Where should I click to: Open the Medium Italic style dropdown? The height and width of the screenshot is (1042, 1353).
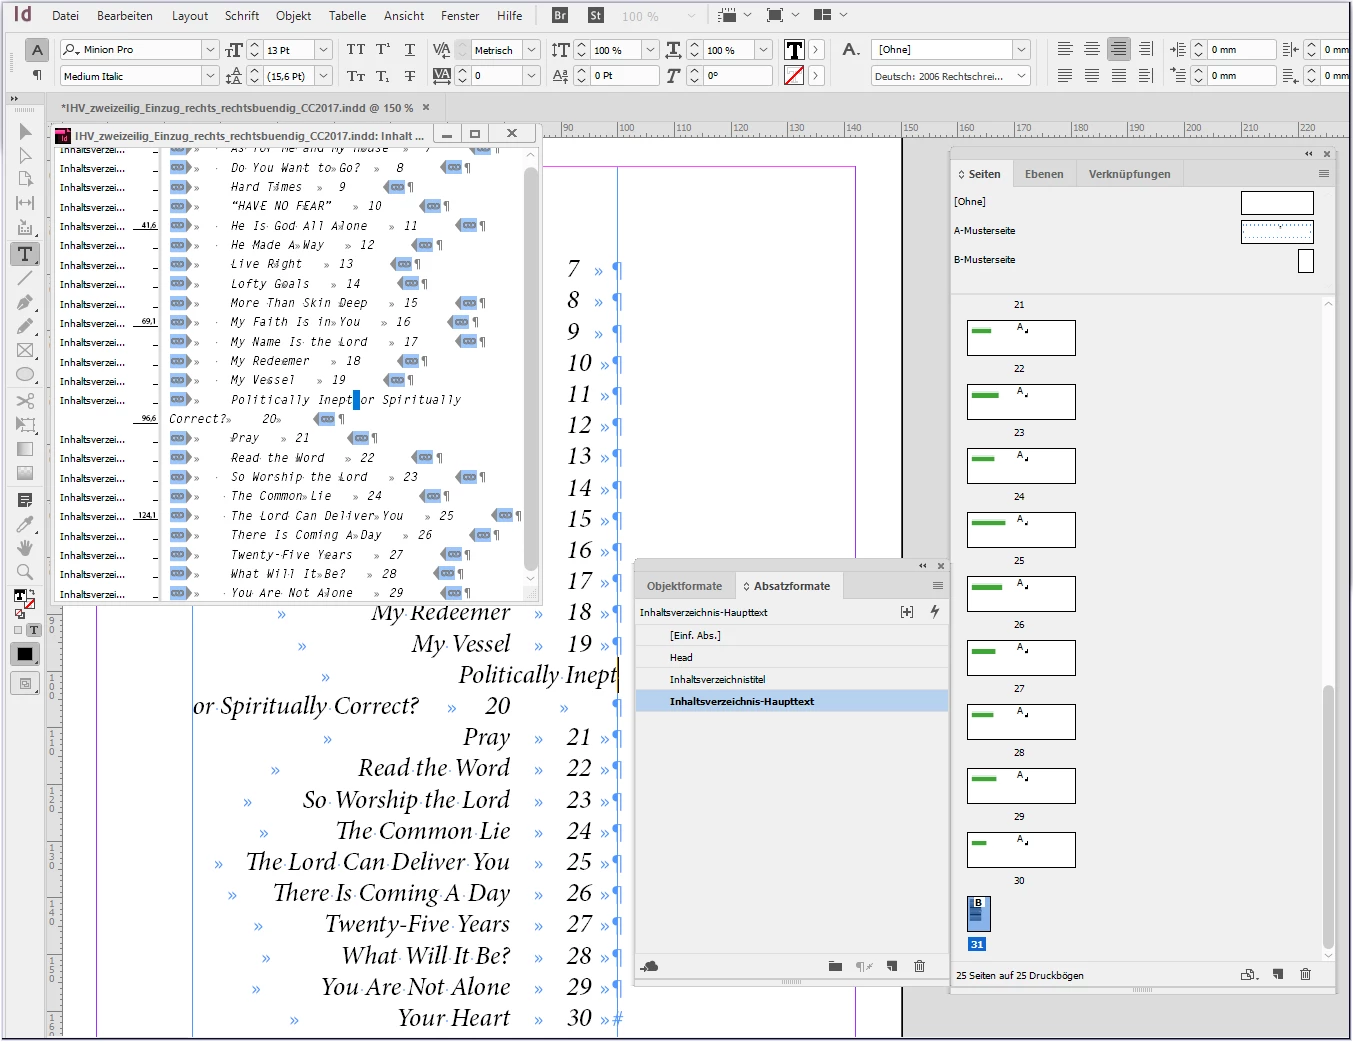click(x=210, y=76)
